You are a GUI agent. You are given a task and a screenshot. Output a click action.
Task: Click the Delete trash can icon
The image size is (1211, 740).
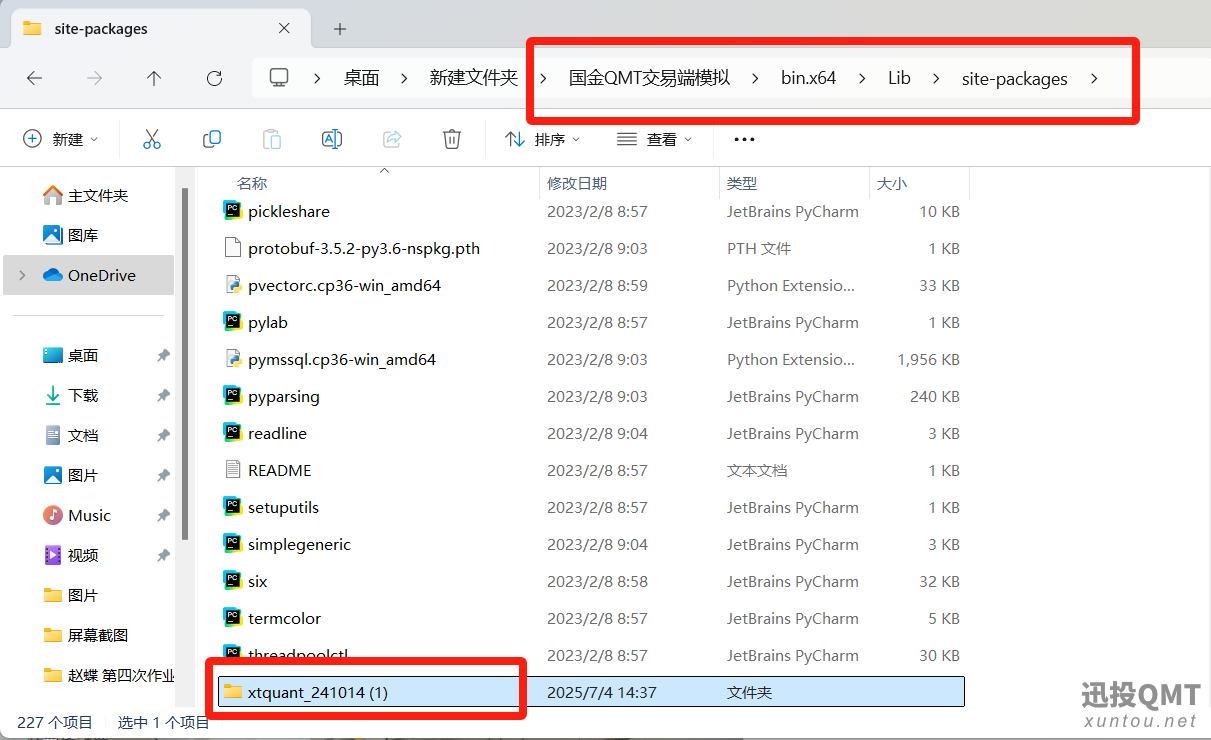[452, 139]
